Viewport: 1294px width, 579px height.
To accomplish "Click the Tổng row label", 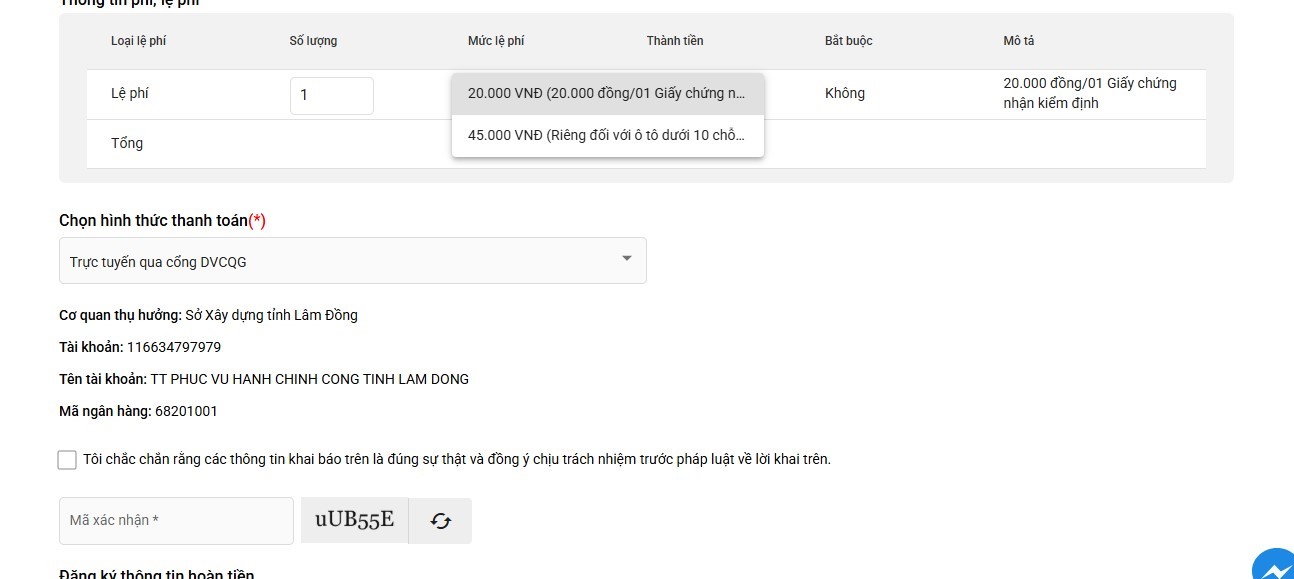I will coord(127,143).
